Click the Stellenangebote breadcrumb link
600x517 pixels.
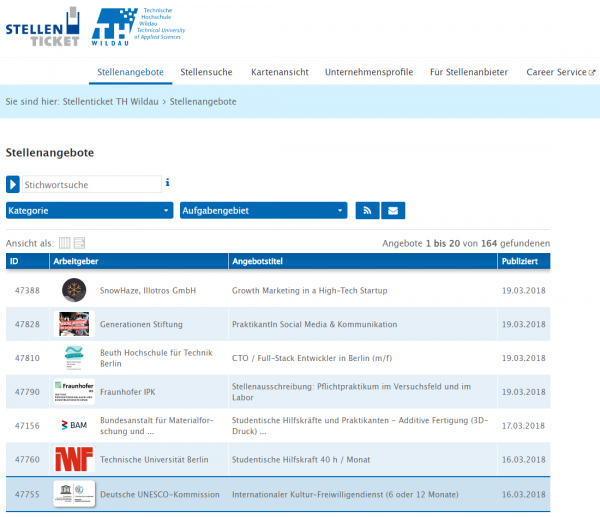203,102
